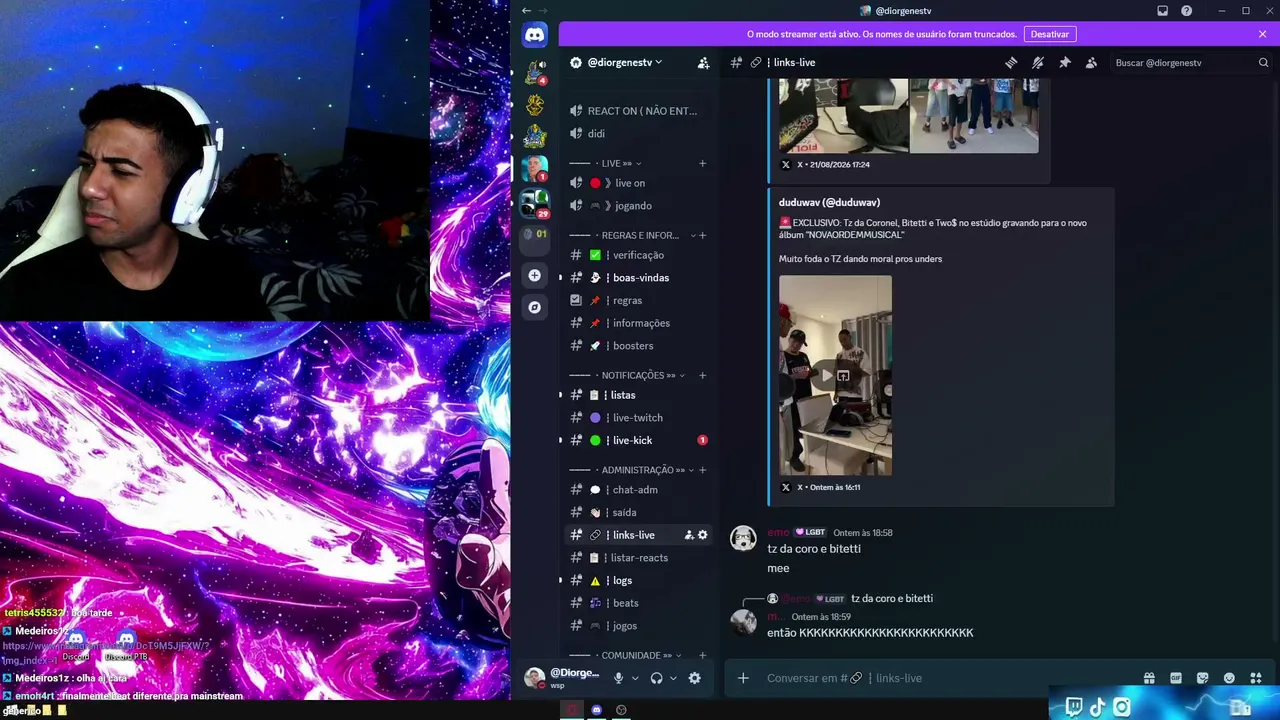Open the live-twitch channel
Viewport: 1280px width, 720px height.
coord(638,418)
